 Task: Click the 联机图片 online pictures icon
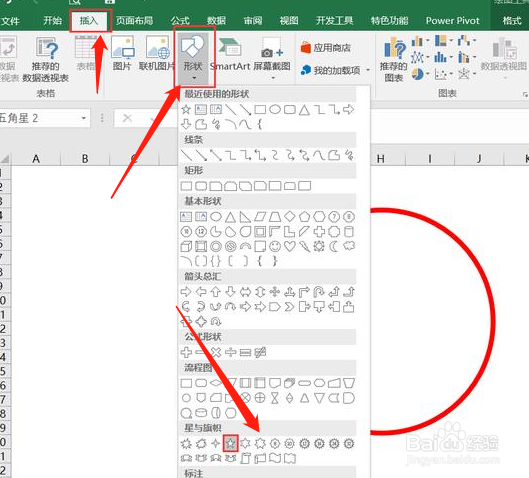click(x=157, y=53)
